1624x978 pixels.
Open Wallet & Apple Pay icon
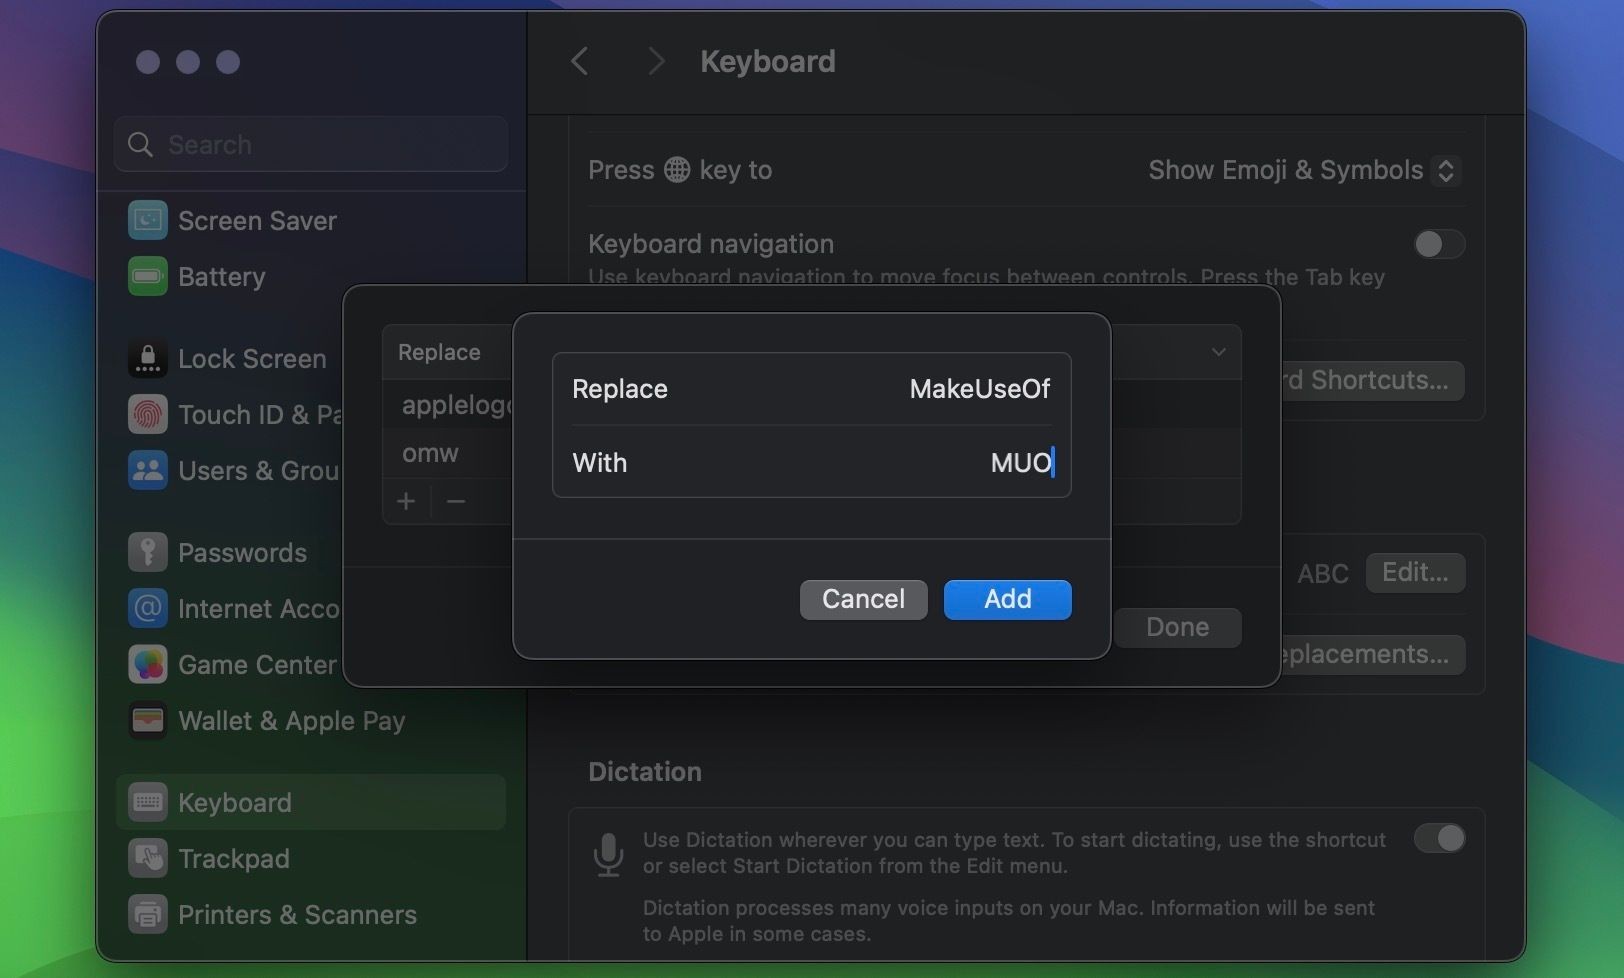pyautogui.click(x=147, y=721)
